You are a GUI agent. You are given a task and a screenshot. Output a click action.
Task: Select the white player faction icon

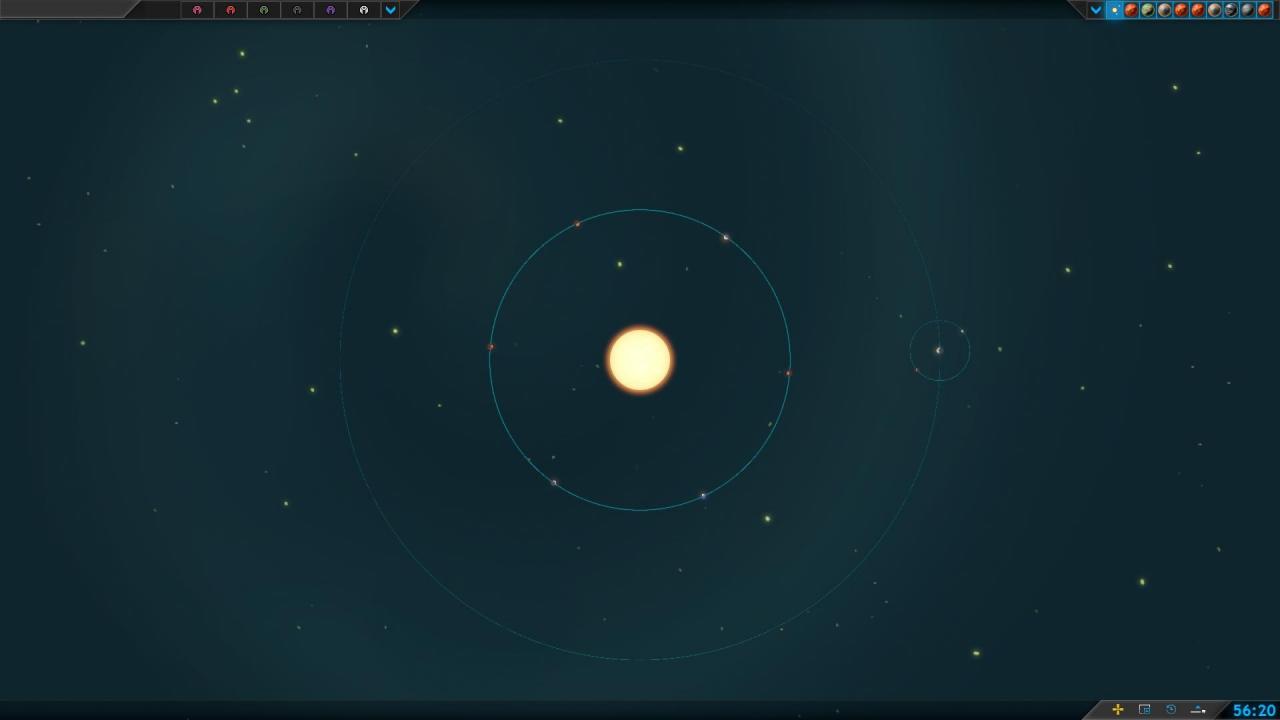pyautogui.click(x=364, y=10)
